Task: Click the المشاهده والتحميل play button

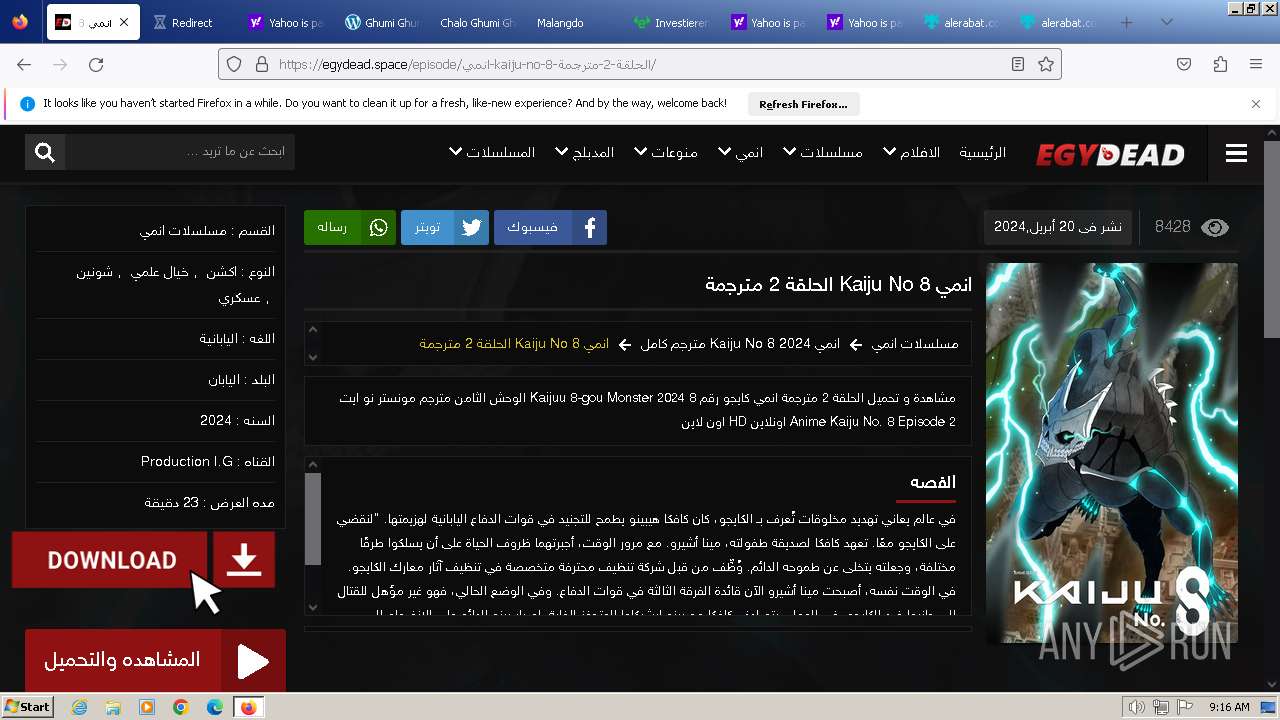Action: point(155,660)
